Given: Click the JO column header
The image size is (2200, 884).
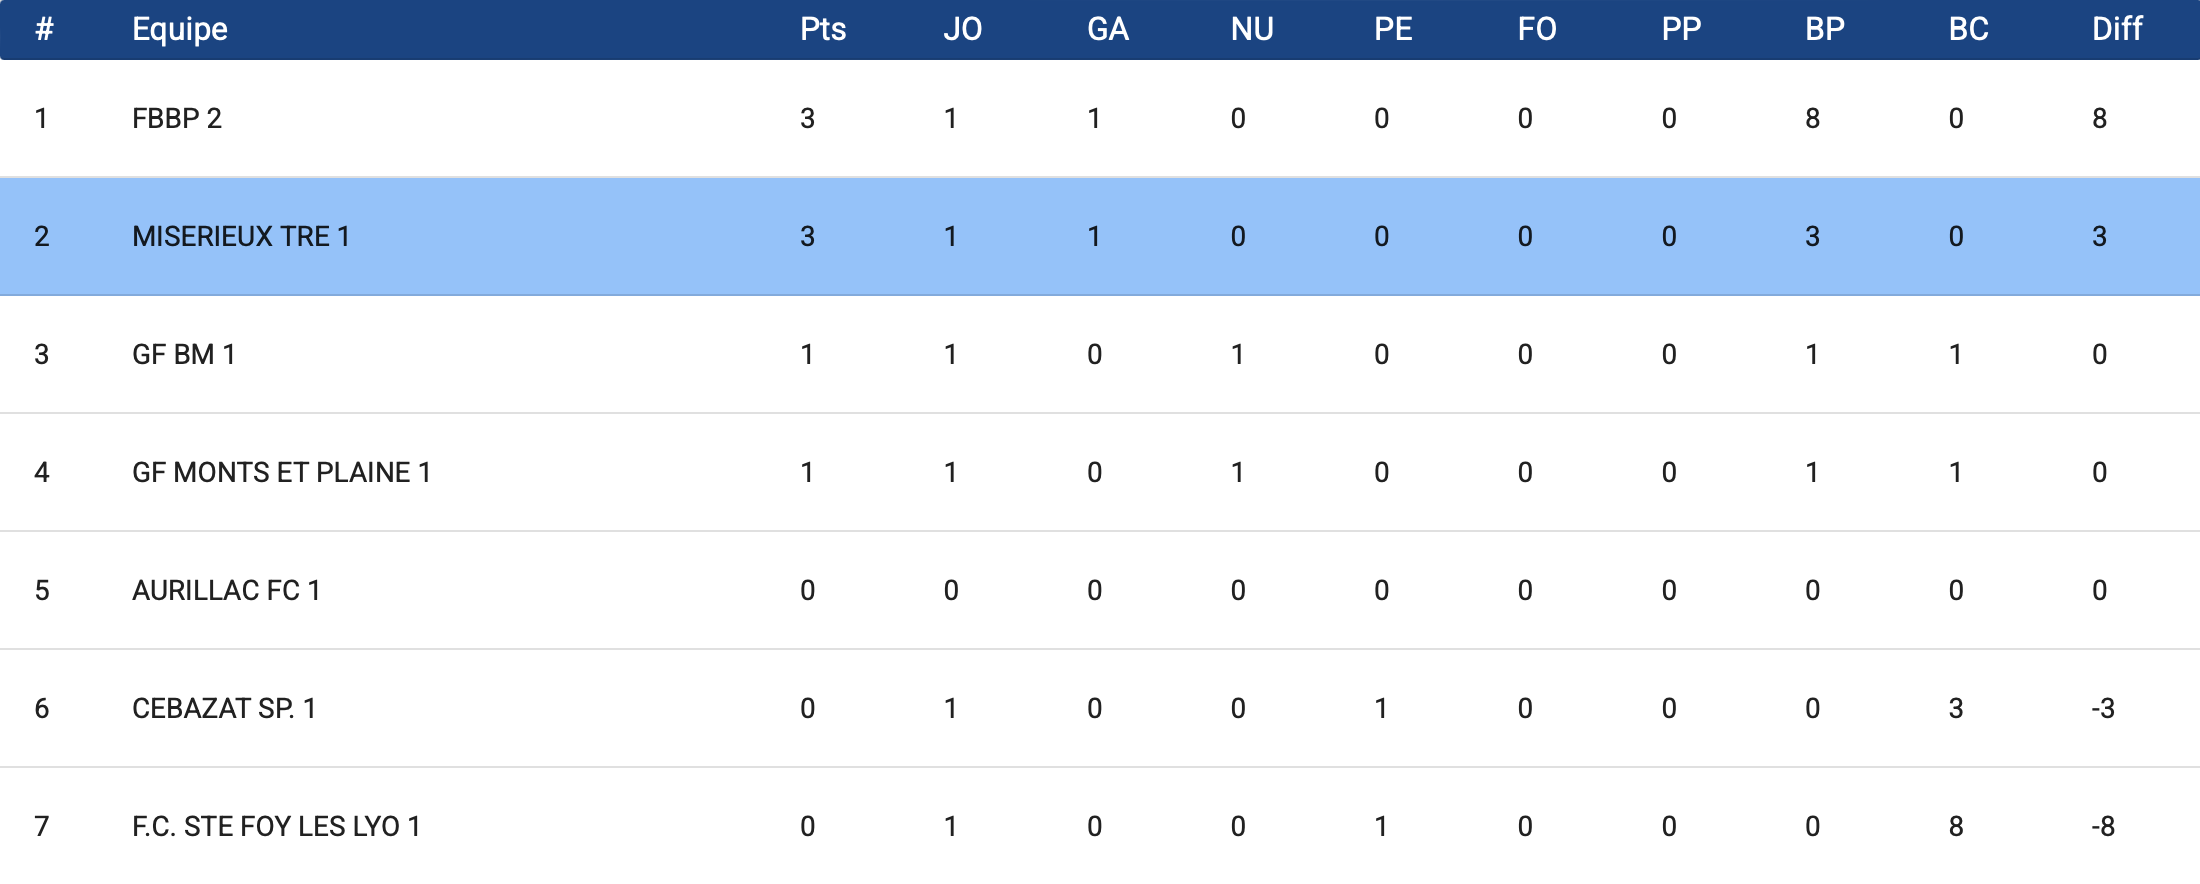Looking at the screenshot, I should pyautogui.click(x=963, y=29).
